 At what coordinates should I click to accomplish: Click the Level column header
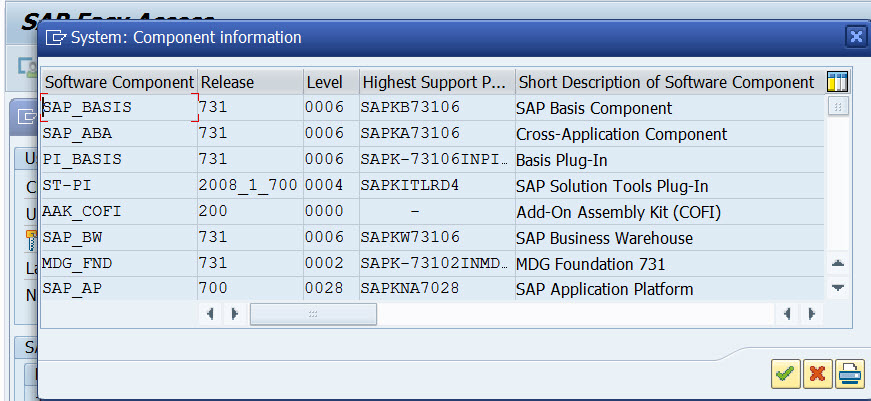click(x=332, y=82)
